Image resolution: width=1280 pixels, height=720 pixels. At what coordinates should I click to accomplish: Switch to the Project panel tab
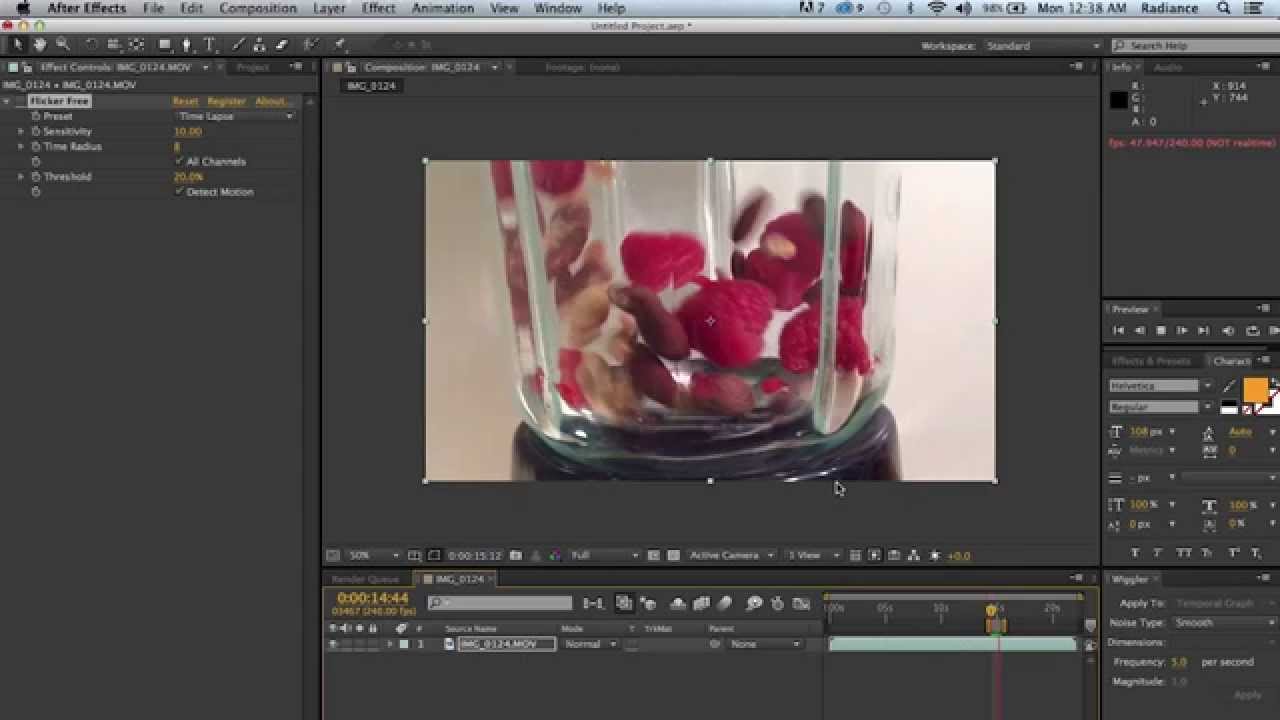252,67
